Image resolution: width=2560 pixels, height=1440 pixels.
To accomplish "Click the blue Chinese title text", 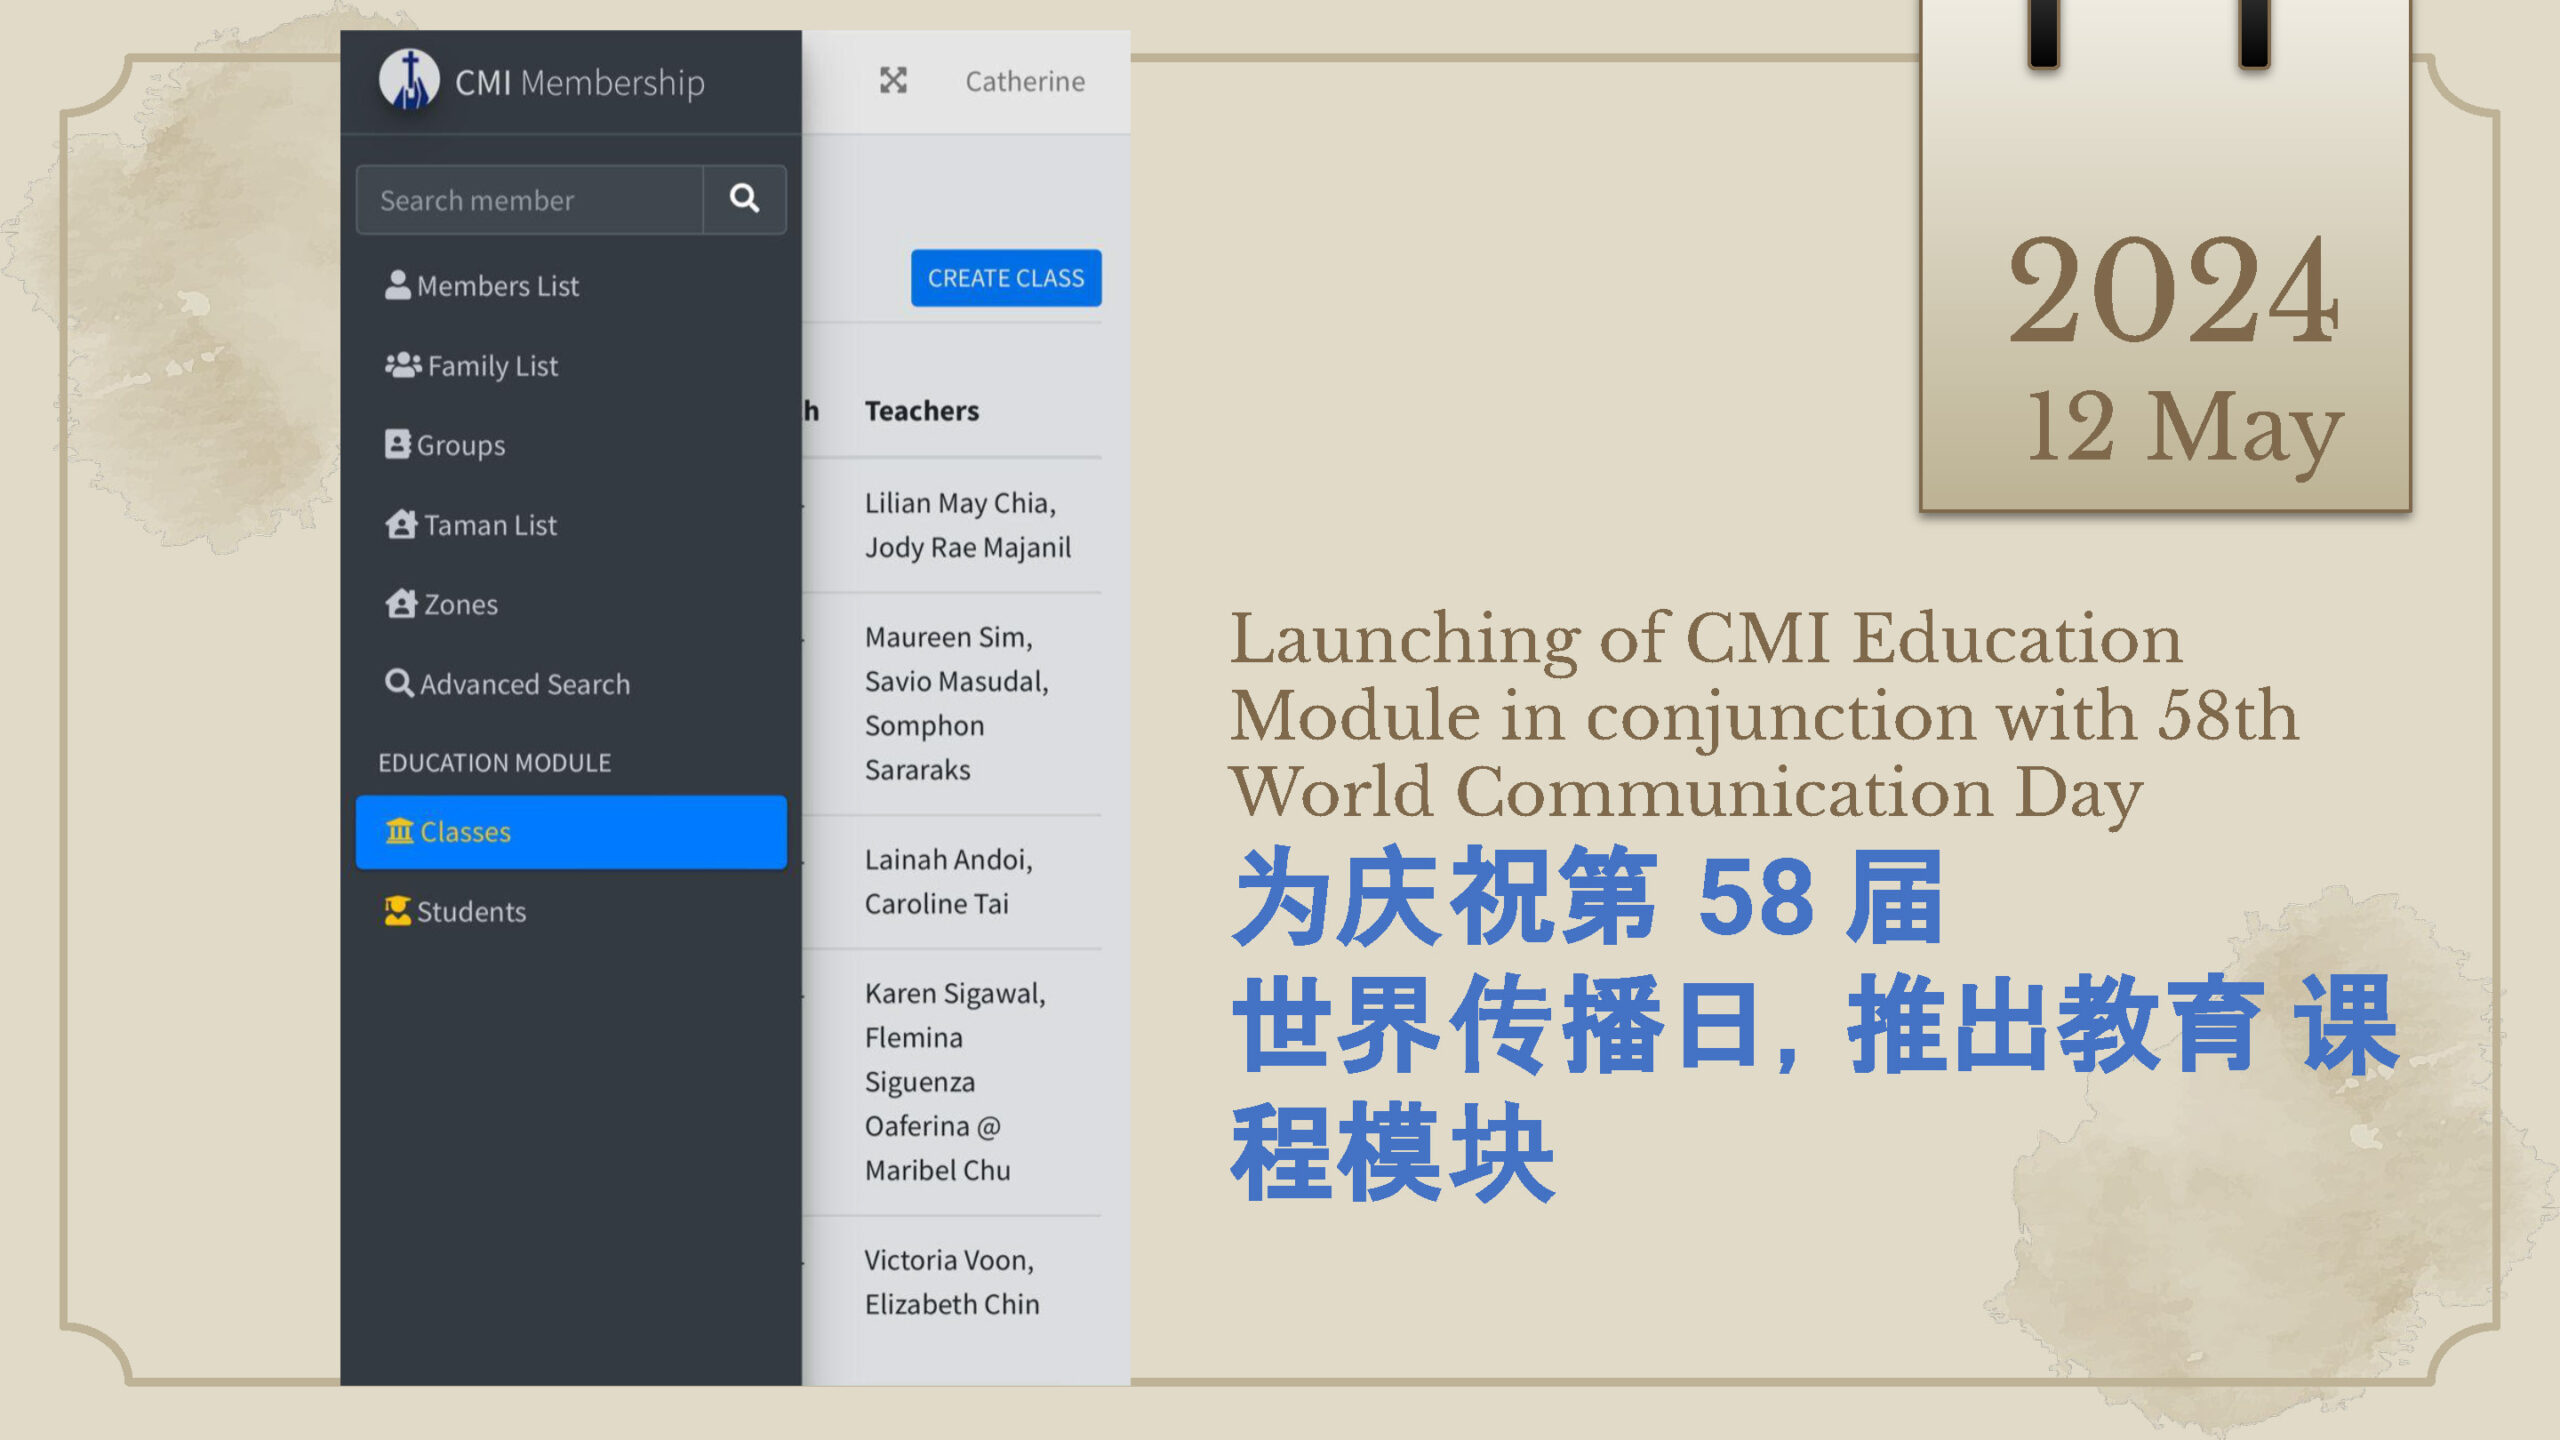I will [1814, 1024].
